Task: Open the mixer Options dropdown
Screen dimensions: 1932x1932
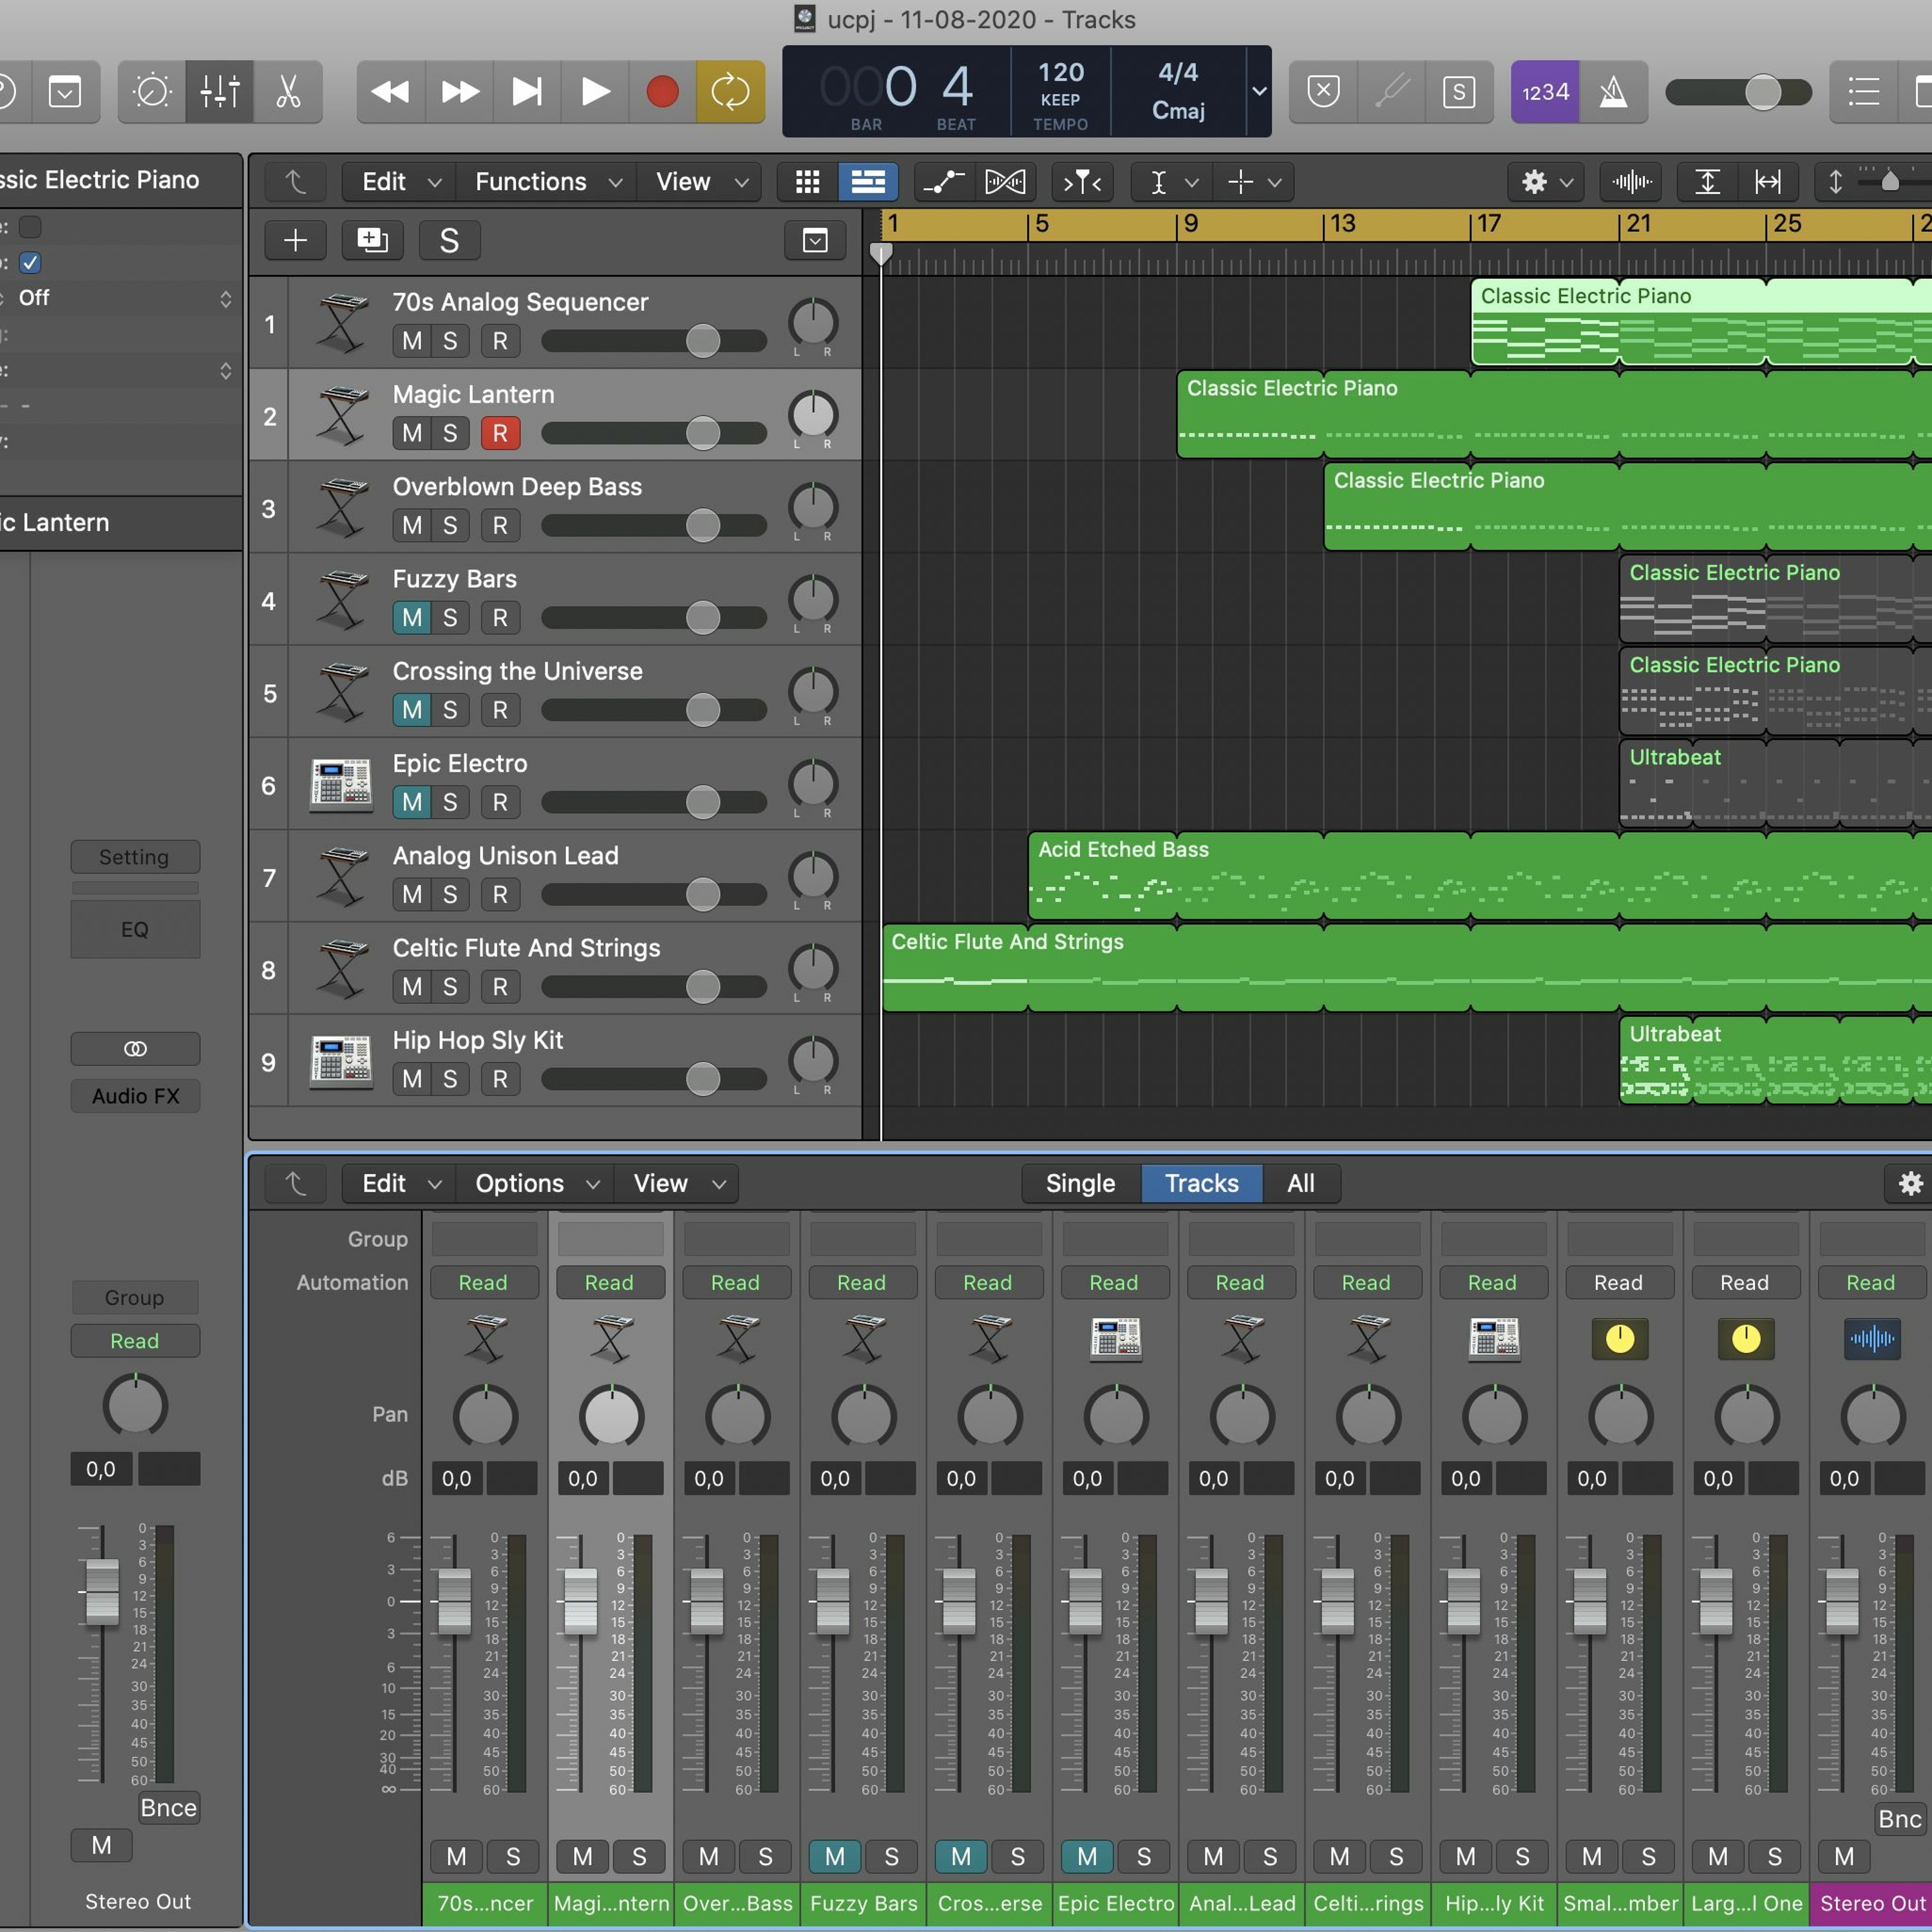Action: point(536,1183)
